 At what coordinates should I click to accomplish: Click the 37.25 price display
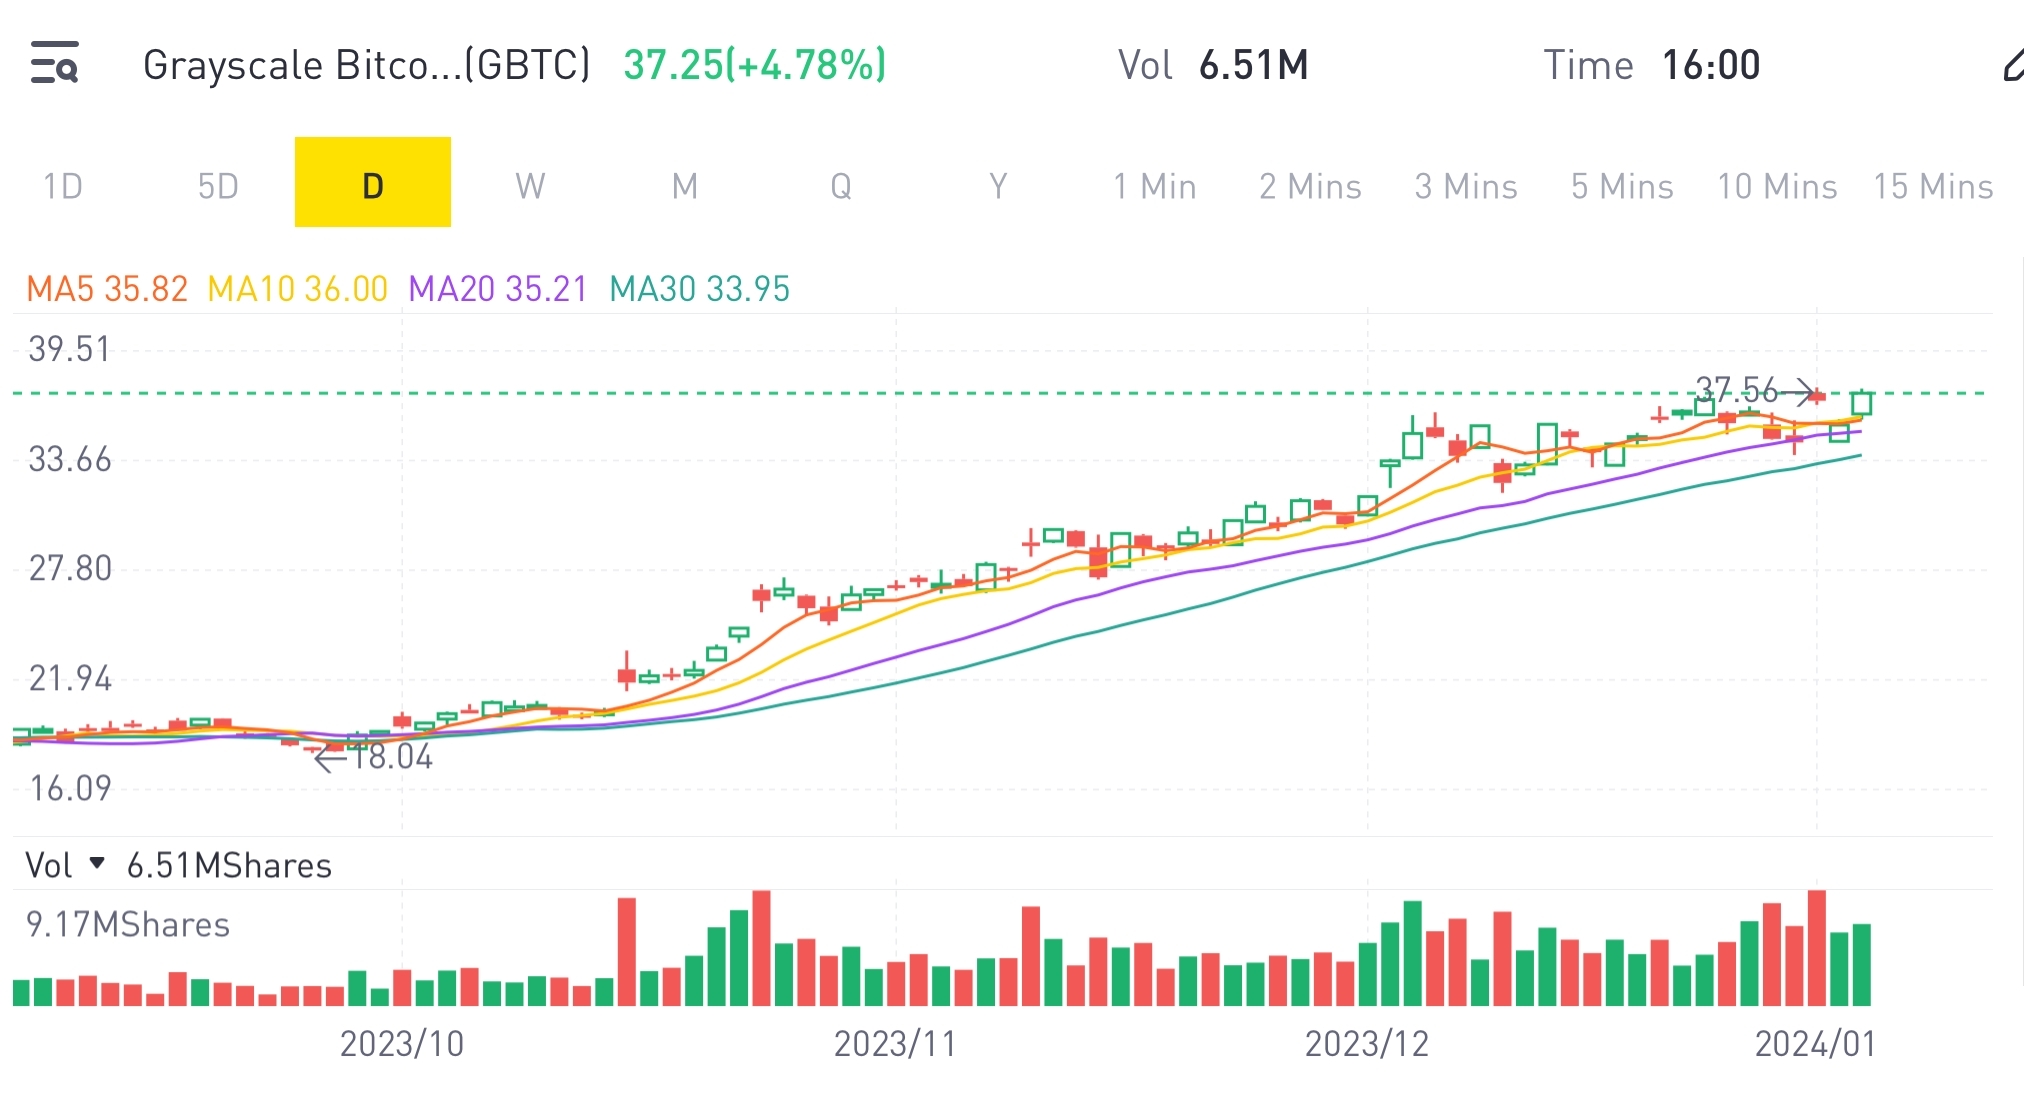coord(753,64)
